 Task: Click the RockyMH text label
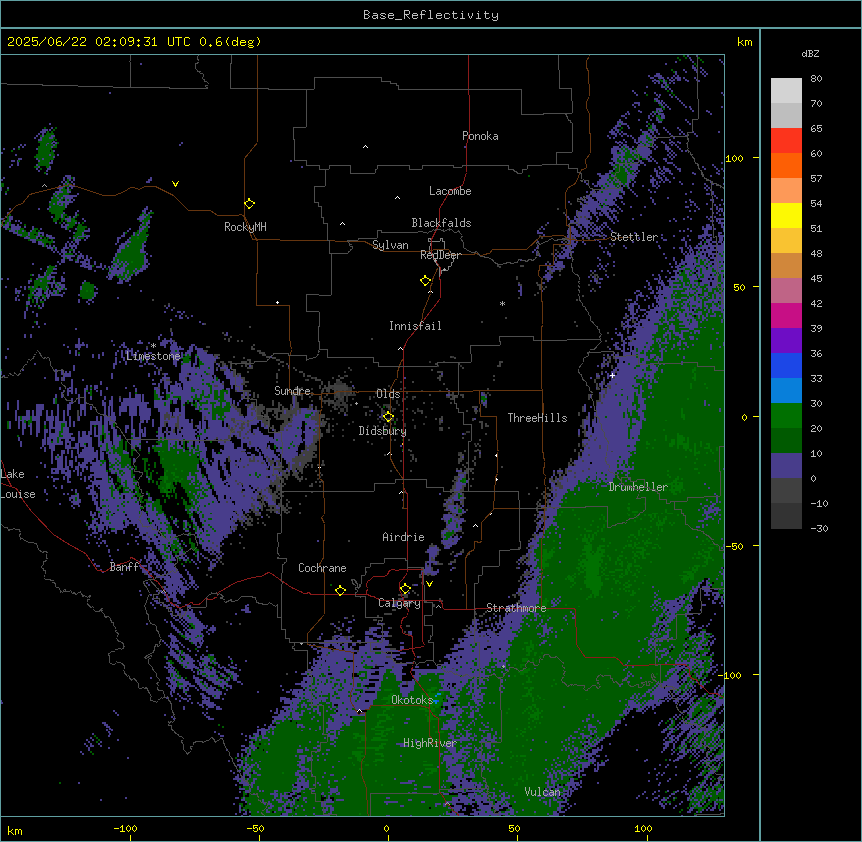245,227
